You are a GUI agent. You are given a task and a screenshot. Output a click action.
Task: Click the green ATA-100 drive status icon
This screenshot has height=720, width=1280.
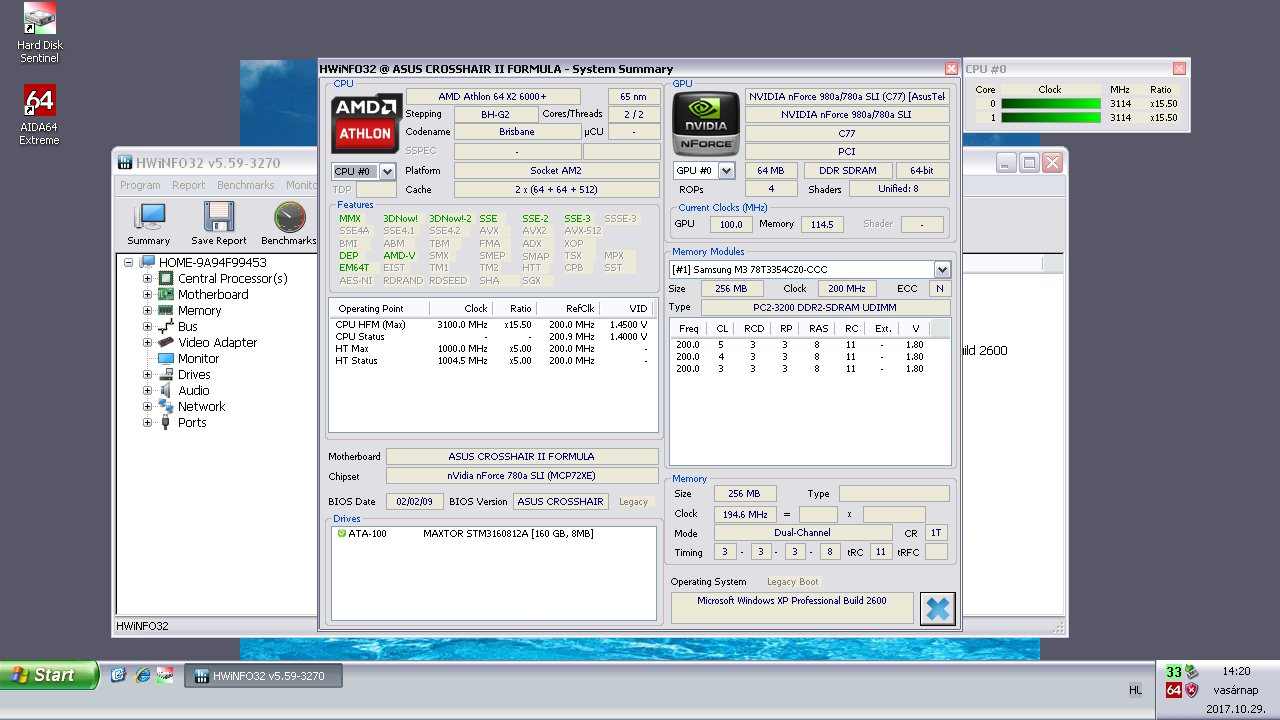[x=342, y=533]
